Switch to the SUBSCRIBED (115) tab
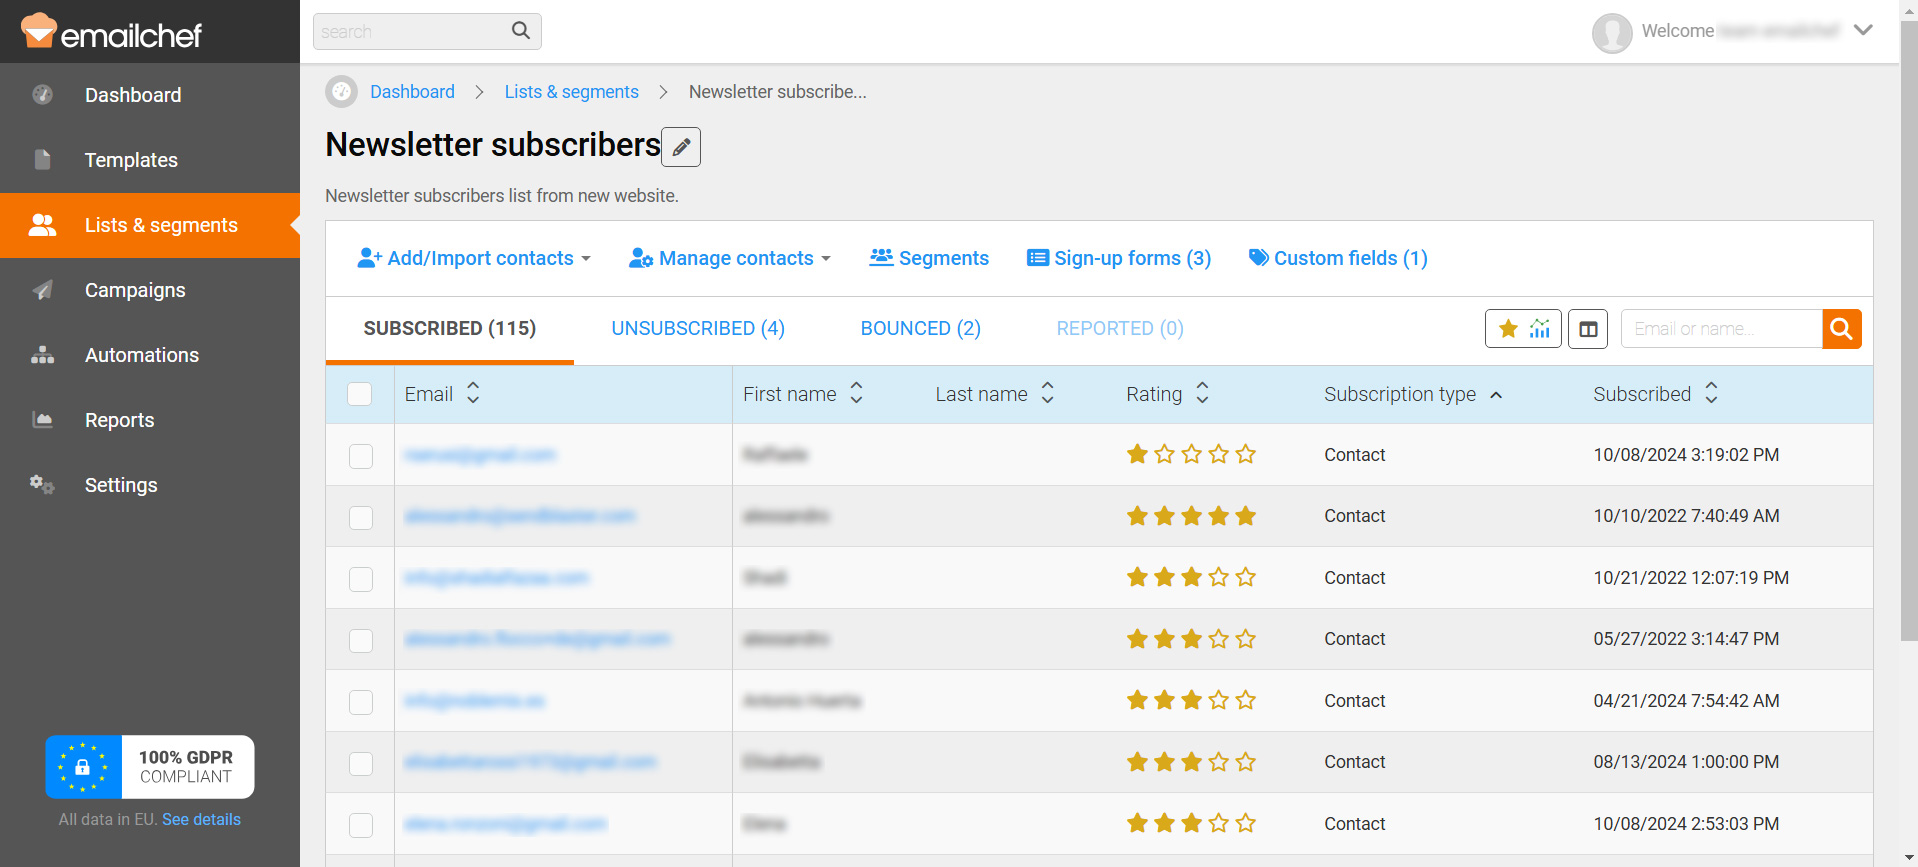This screenshot has height=867, width=1918. [450, 328]
